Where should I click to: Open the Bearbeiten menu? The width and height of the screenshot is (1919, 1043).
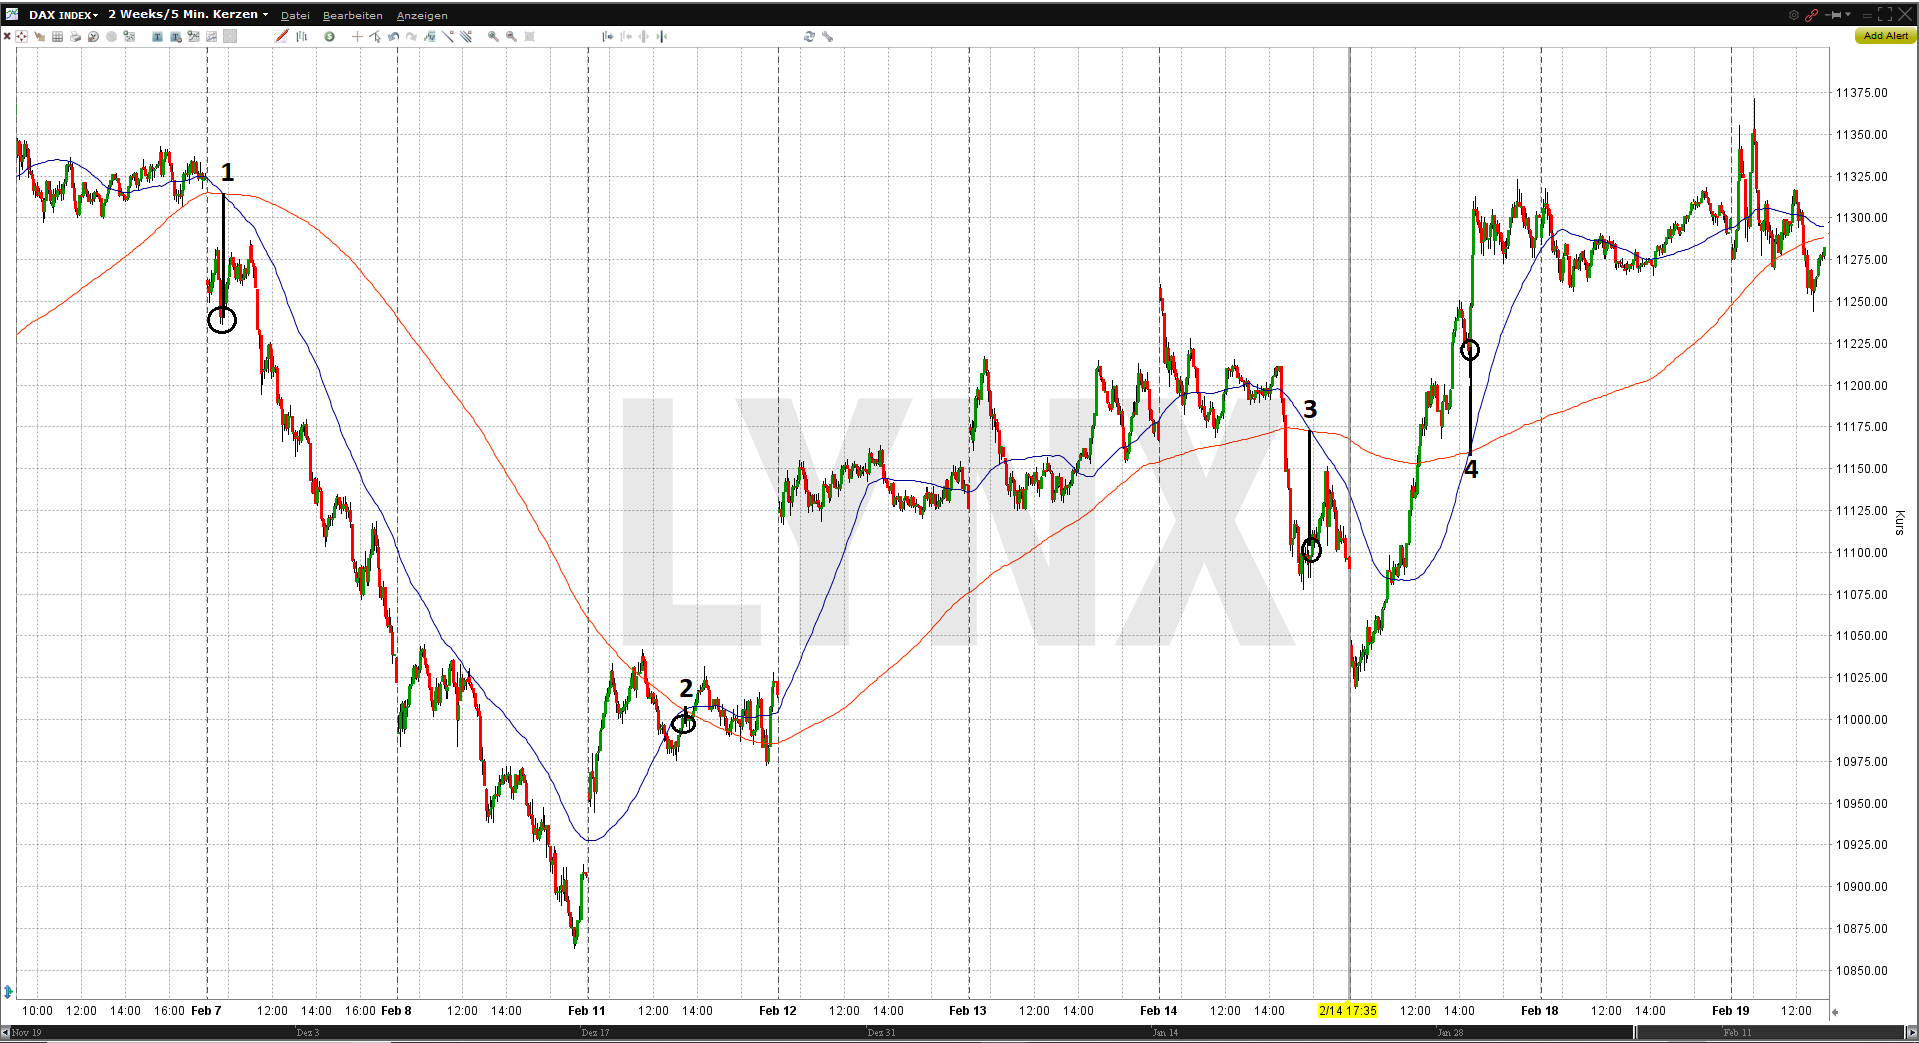click(352, 14)
